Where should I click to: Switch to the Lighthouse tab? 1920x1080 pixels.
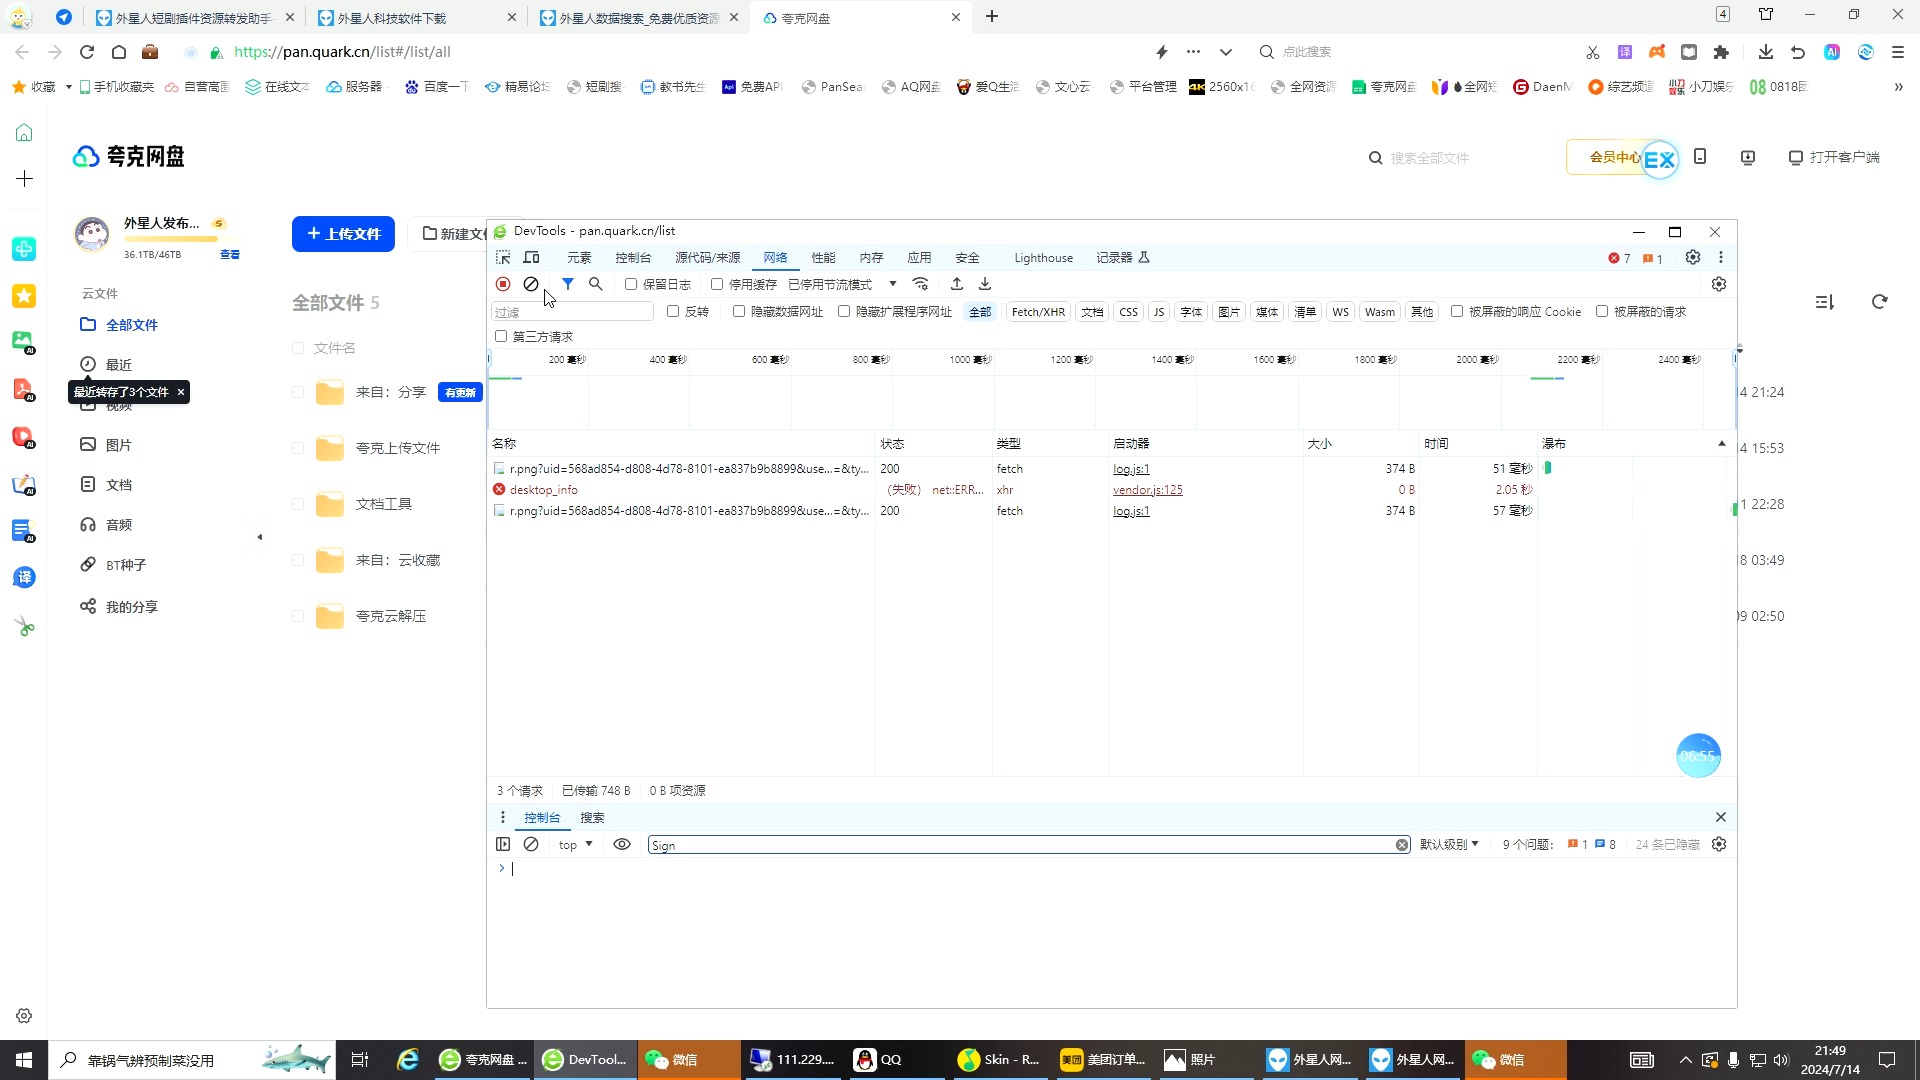coord(1043,258)
